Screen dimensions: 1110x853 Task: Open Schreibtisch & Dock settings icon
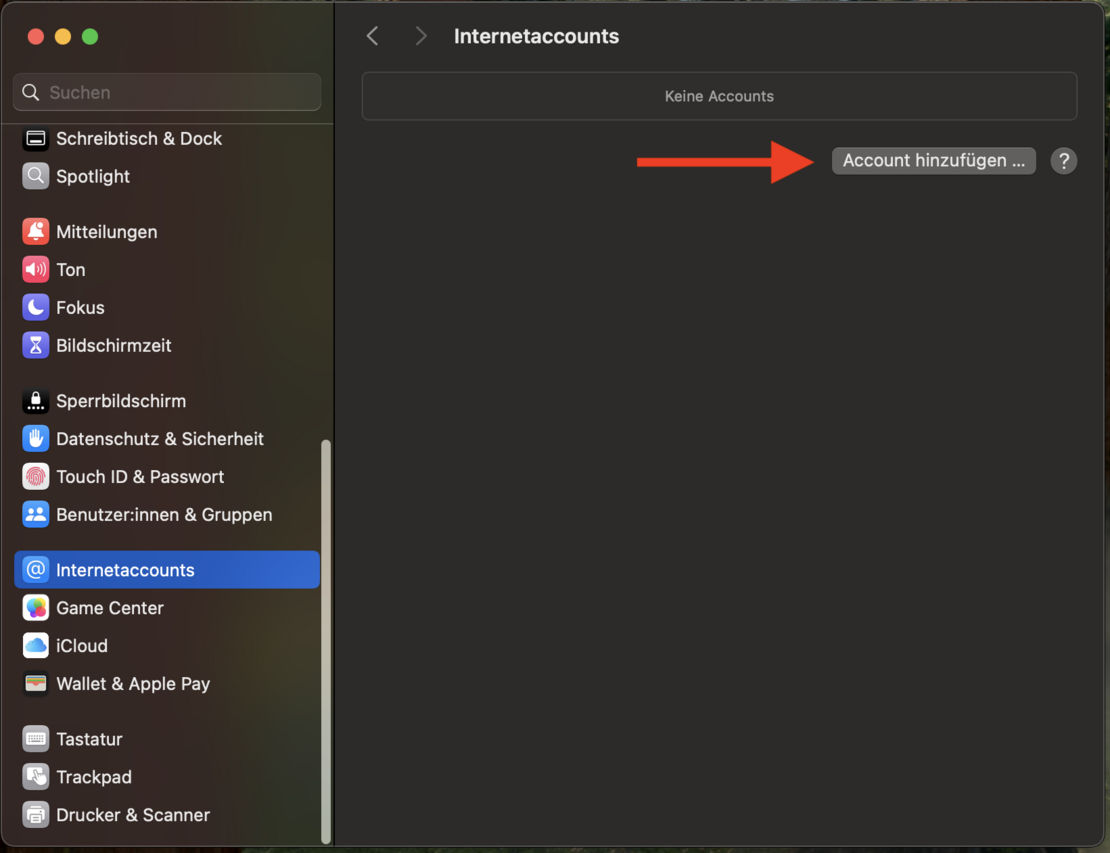coord(35,139)
